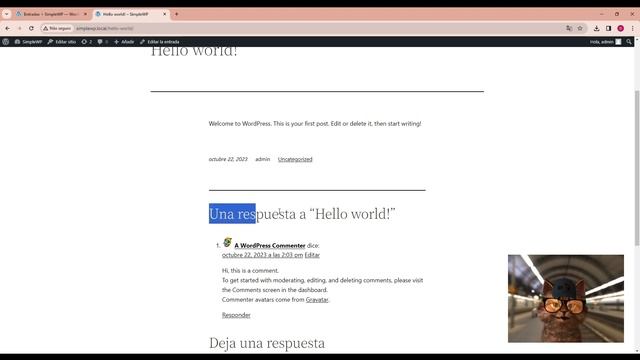Viewport: 640px width, 360px height.
Task: Open A WordPress Commenter author link
Action: coord(270,245)
